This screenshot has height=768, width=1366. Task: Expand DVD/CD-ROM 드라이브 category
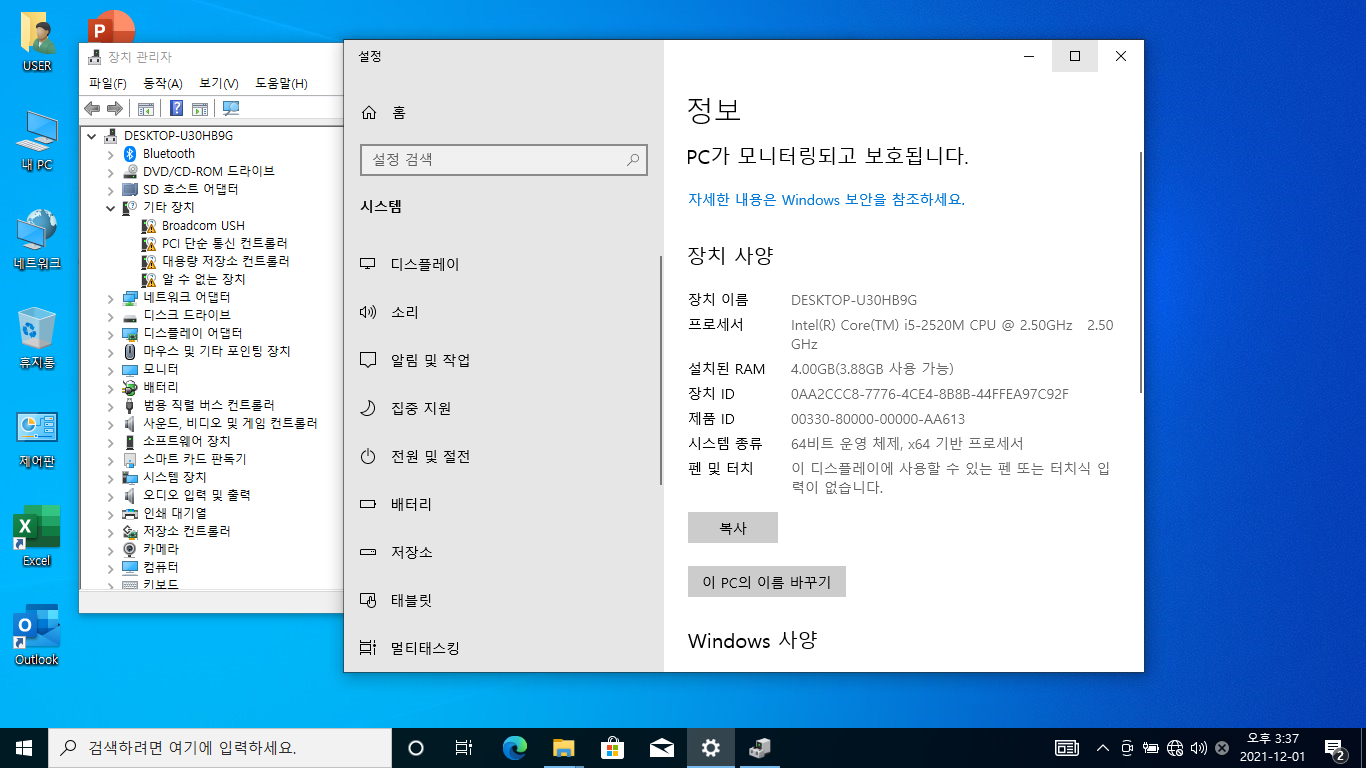(111, 171)
